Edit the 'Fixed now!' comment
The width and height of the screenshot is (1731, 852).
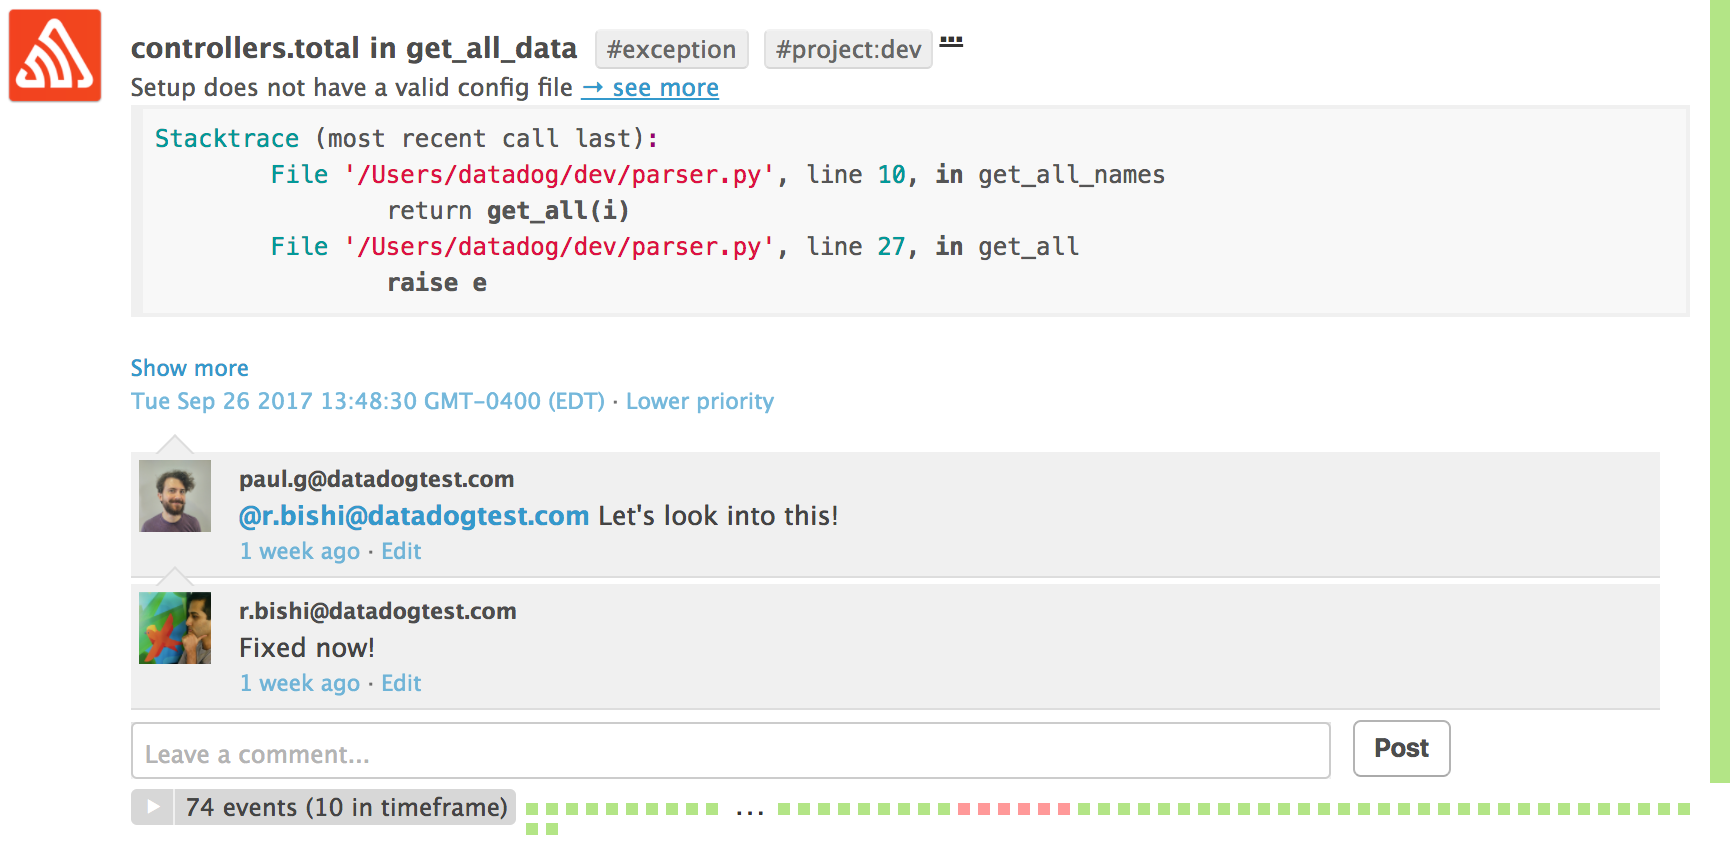click(x=401, y=683)
